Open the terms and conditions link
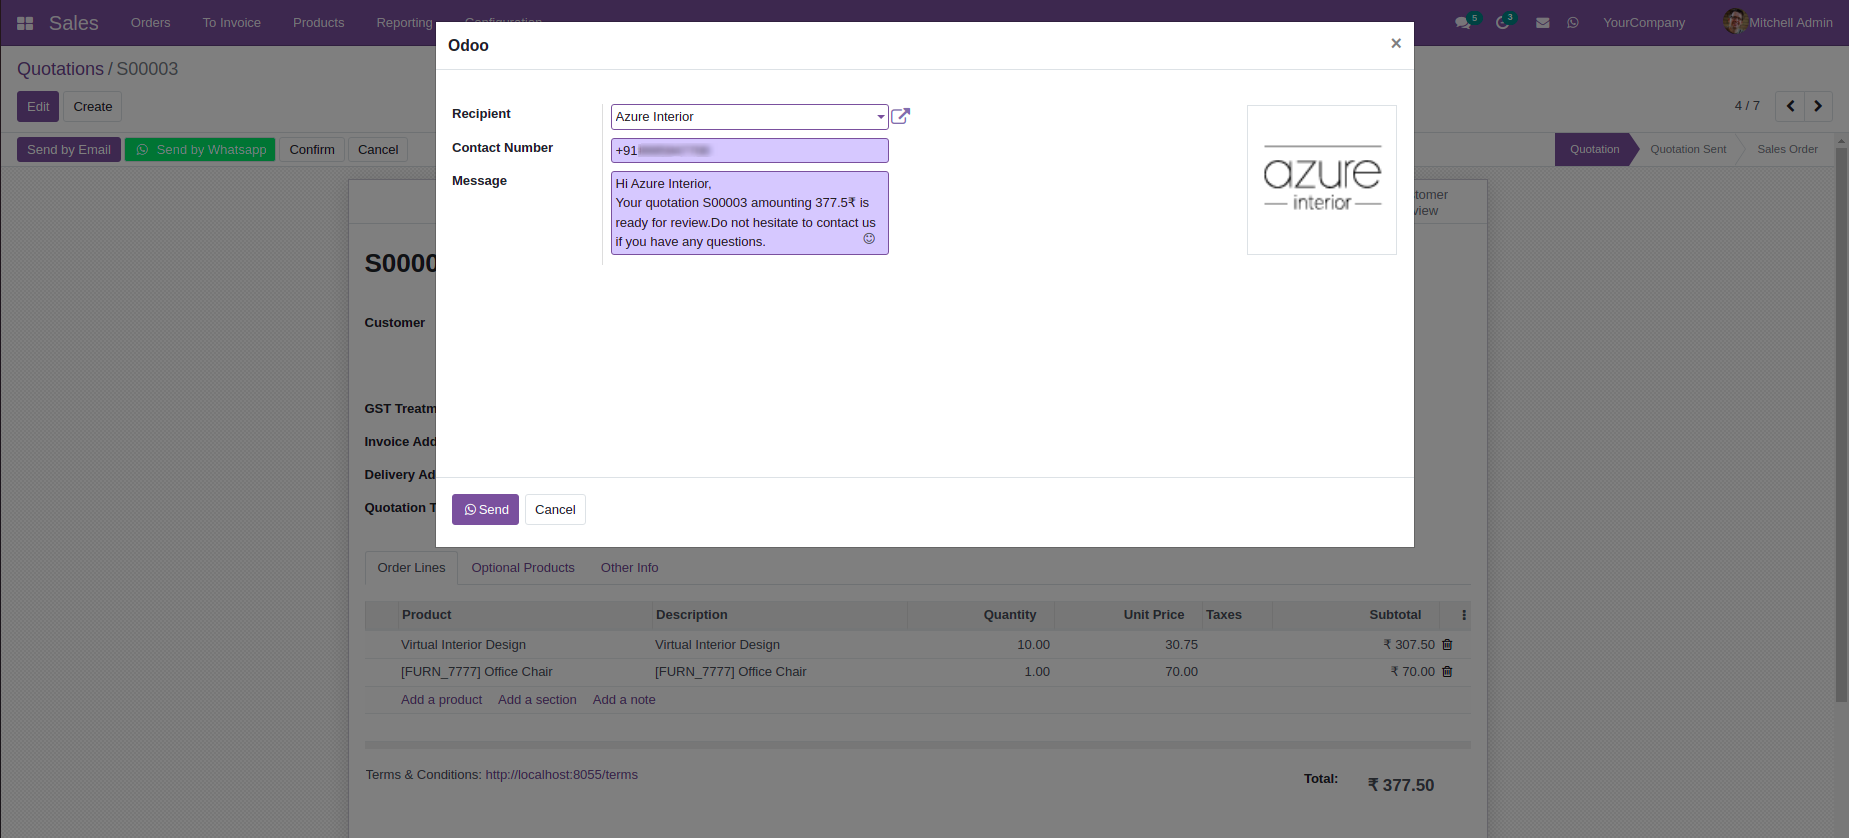 coord(561,775)
